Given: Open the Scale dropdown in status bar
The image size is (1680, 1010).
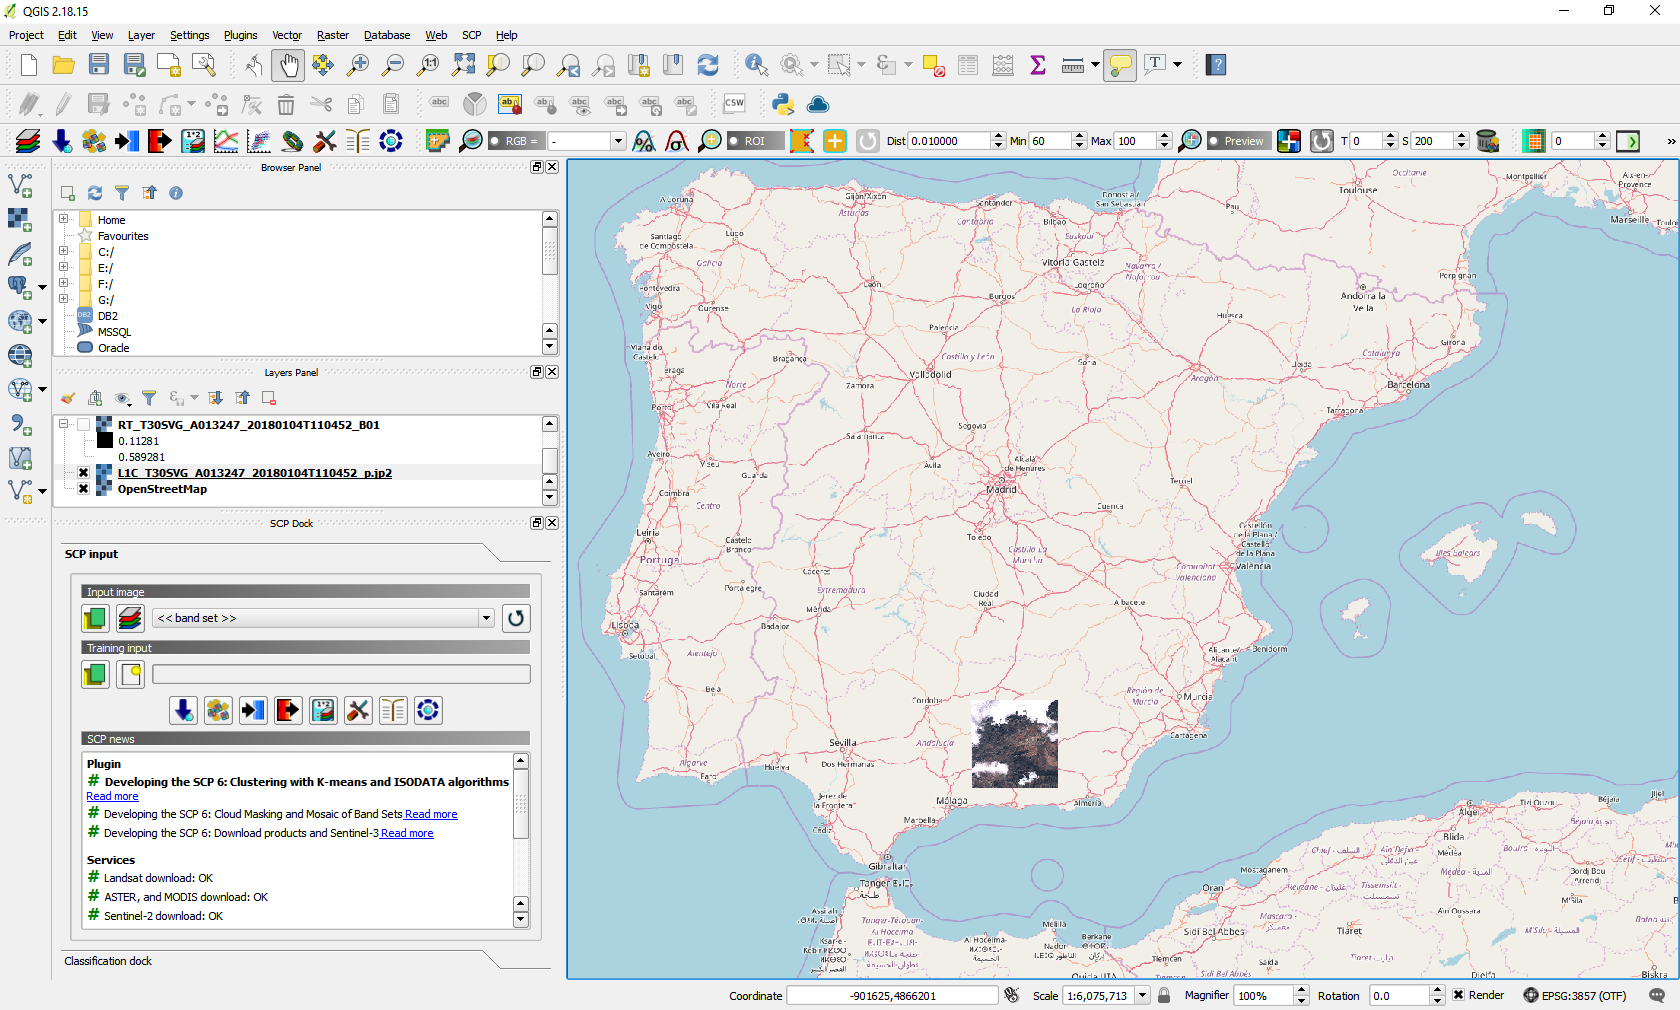Looking at the screenshot, I should click(x=1142, y=995).
